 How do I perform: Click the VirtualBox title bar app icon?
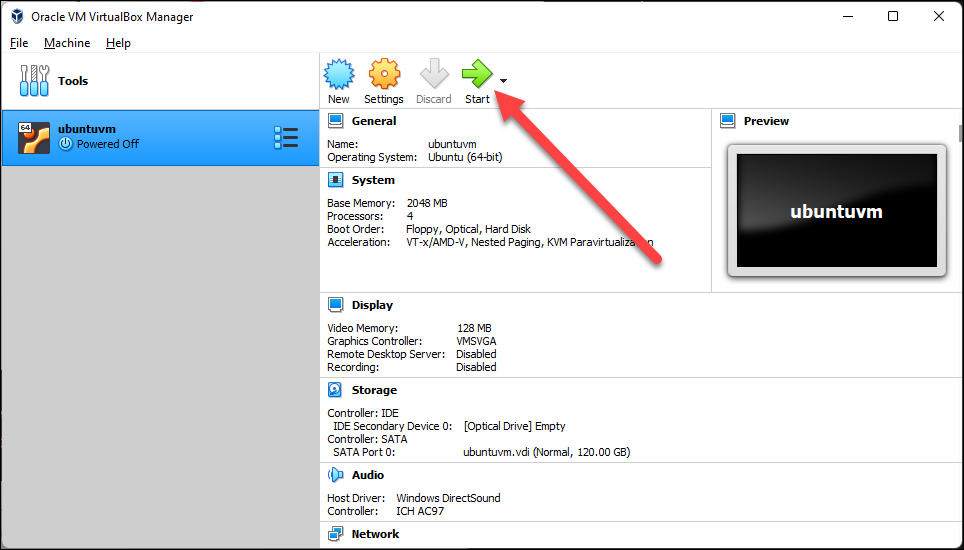[17, 16]
